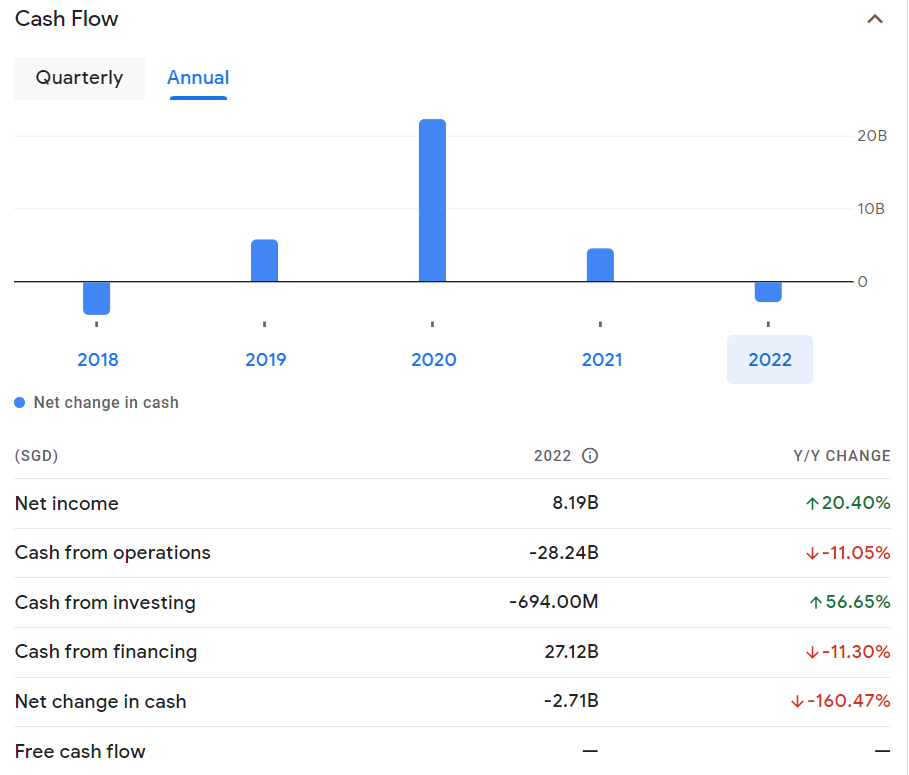Click the 'Cash from investing' row label

click(x=105, y=602)
